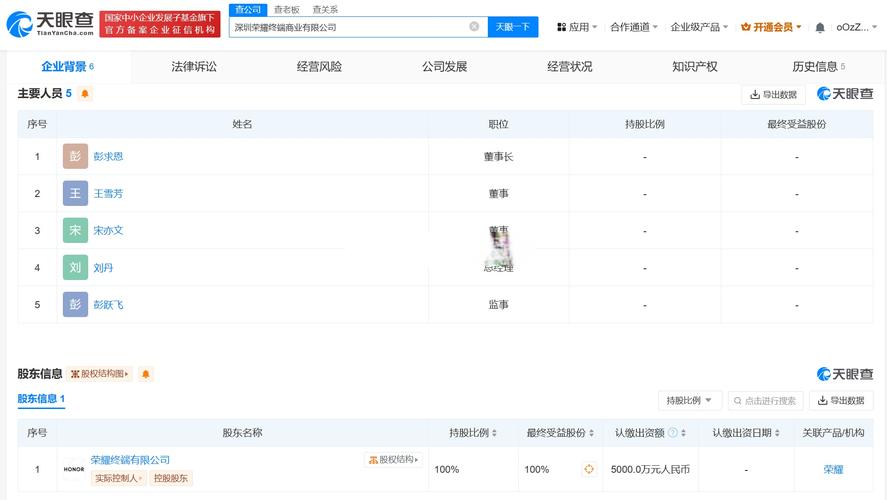Switch to the 知识产权 tab
The height and width of the screenshot is (500, 887).
pyautogui.click(x=695, y=67)
